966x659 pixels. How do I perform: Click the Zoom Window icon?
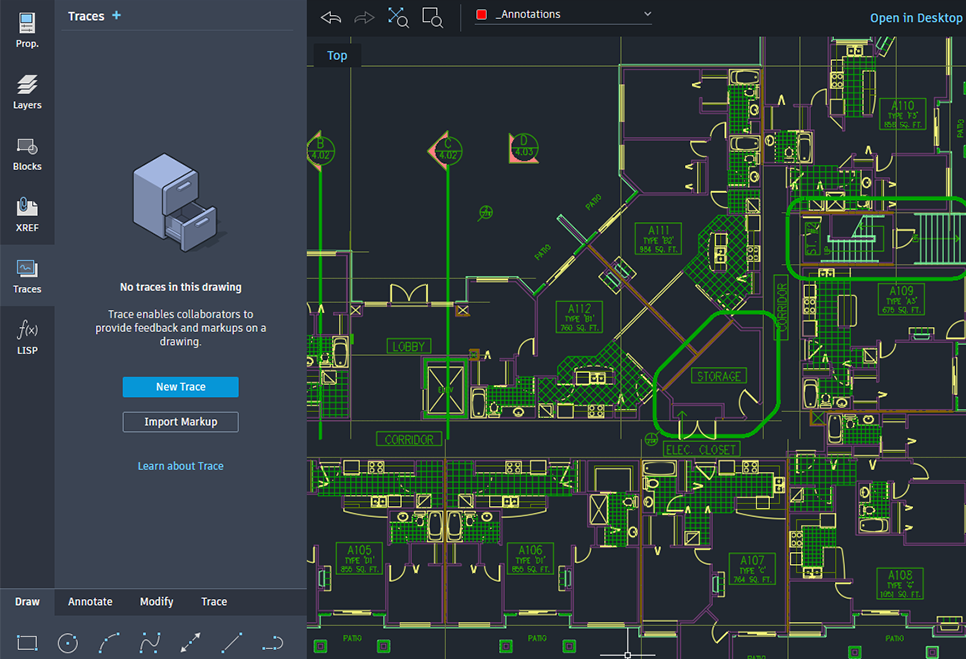click(x=432, y=17)
